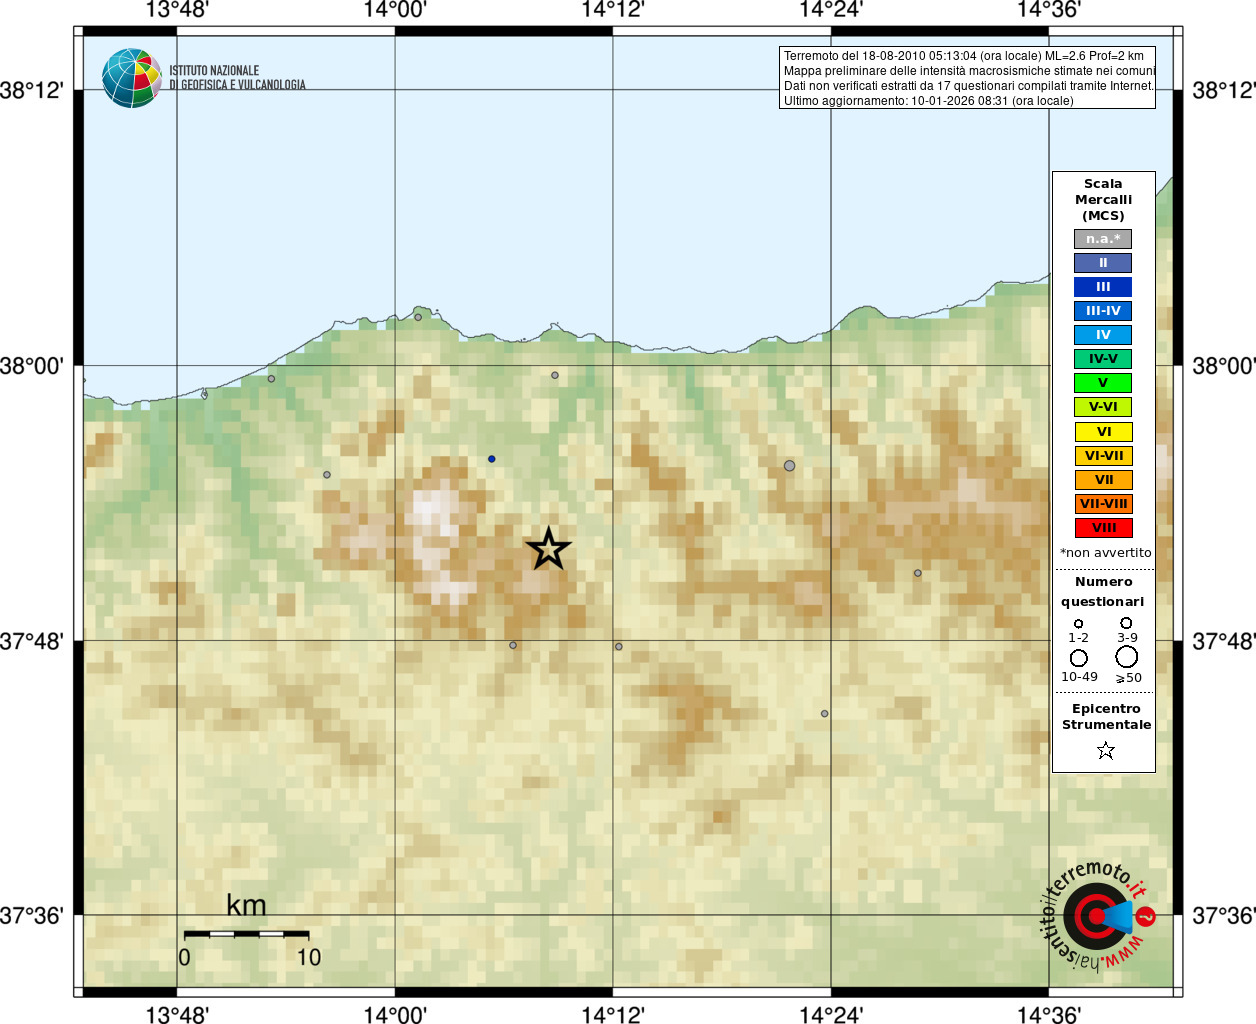
Task: Click the IV-V legend swatch
Action: 1103,359
